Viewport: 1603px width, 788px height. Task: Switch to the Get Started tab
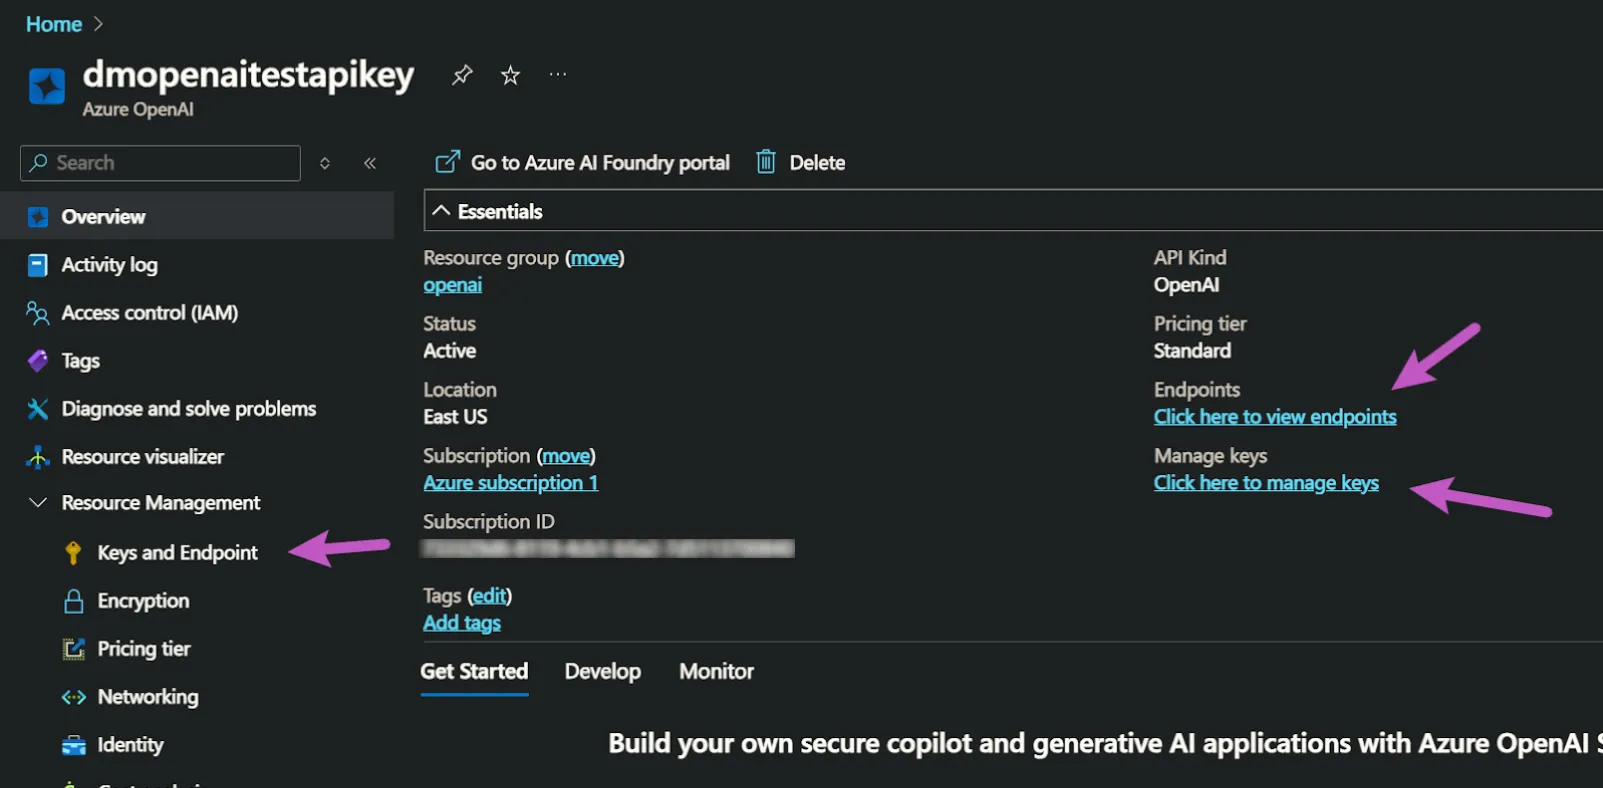click(474, 672)
